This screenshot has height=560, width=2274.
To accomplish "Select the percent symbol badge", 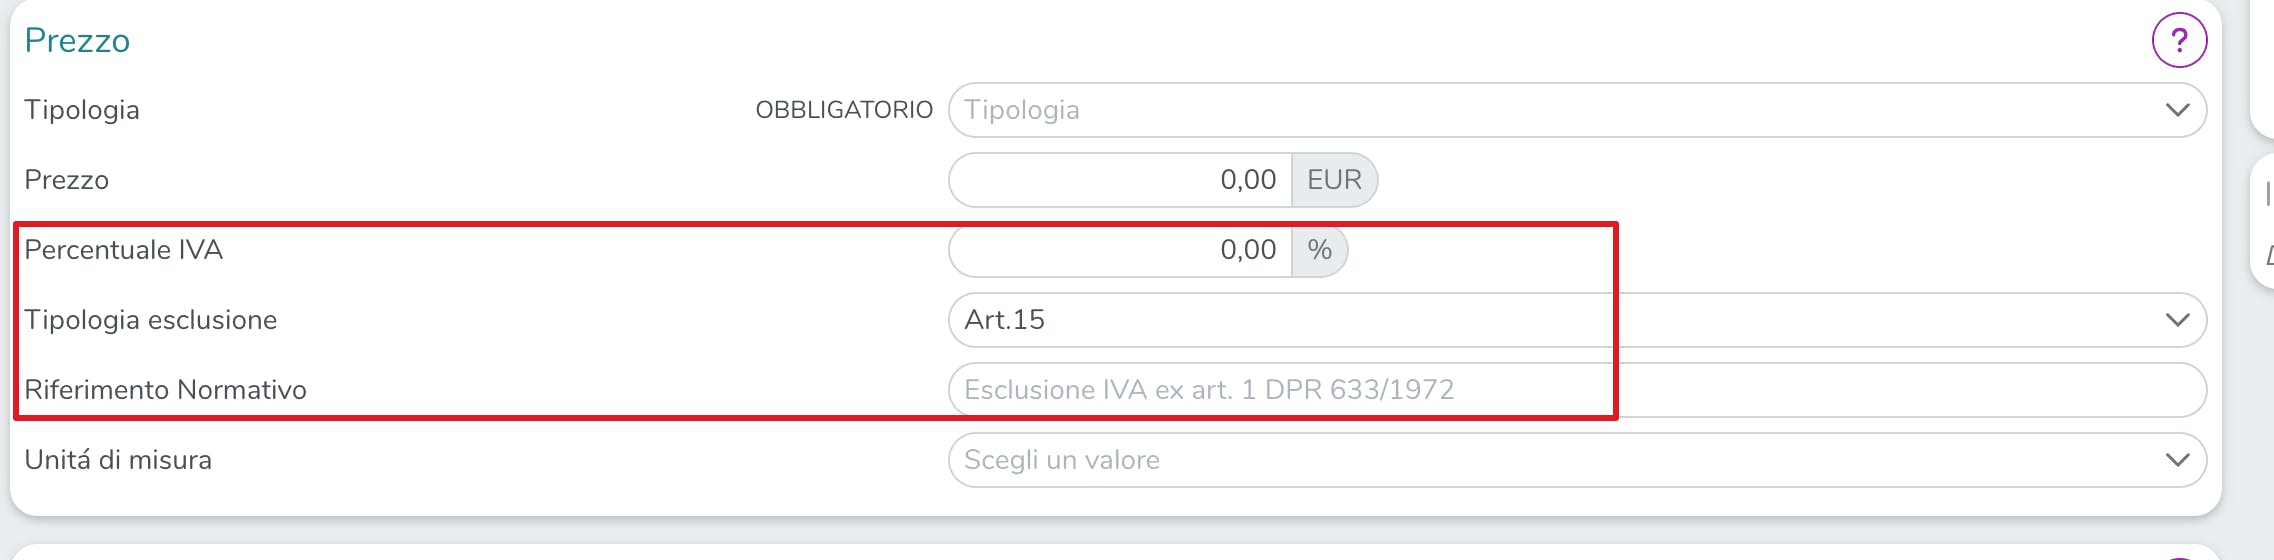I will click(1319, 250).
